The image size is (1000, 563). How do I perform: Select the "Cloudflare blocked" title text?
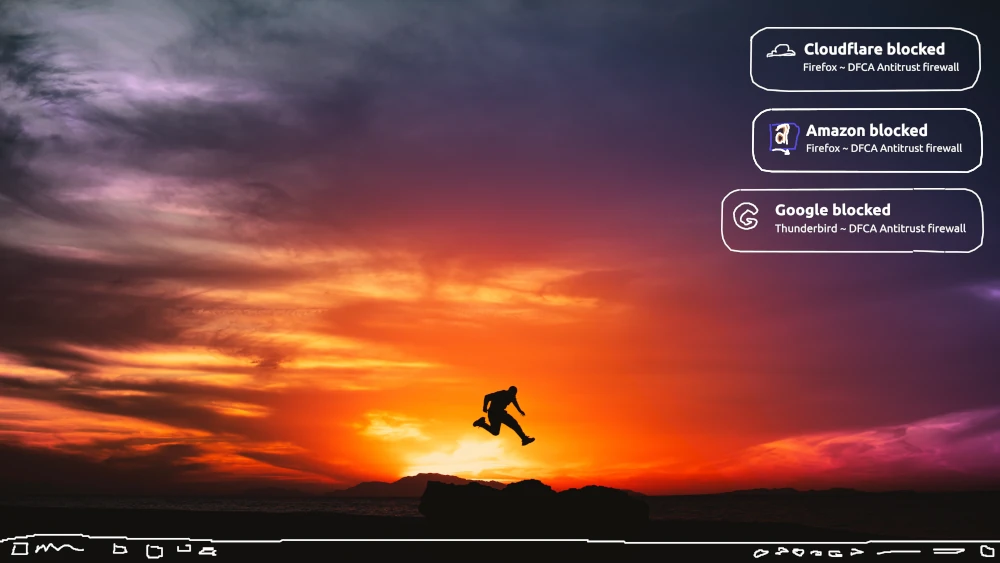click(x=874, y=49)
